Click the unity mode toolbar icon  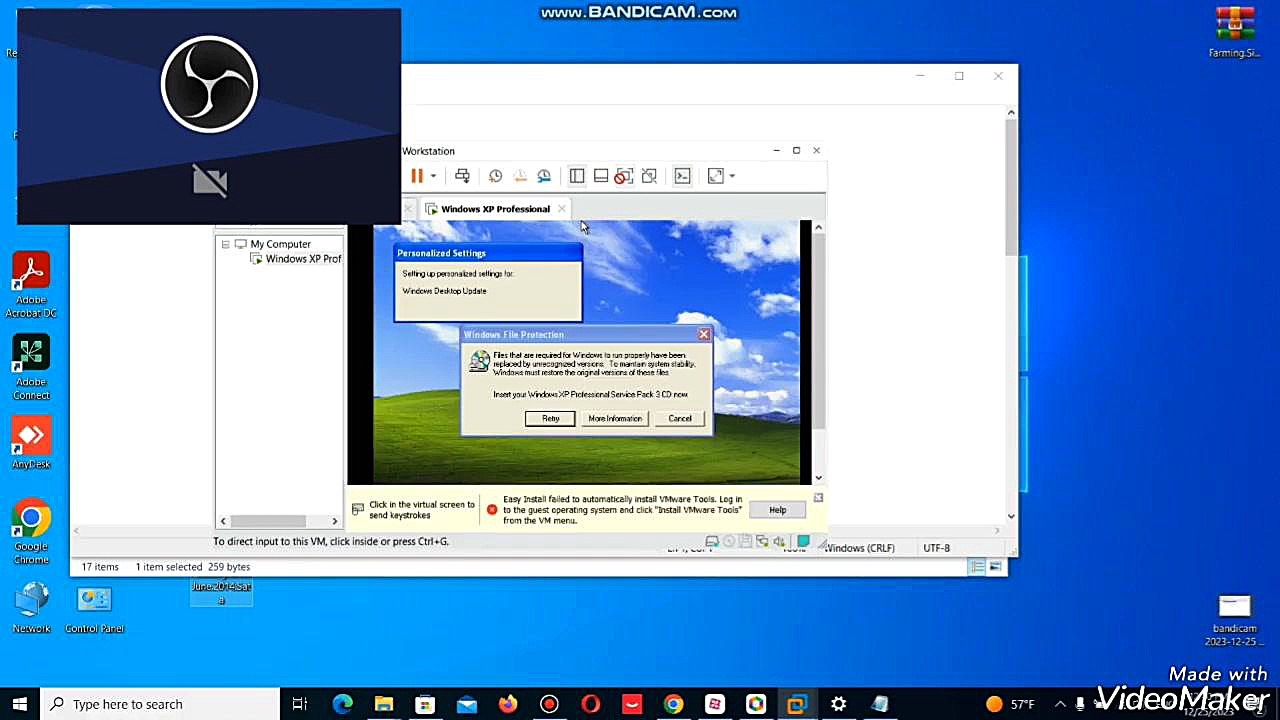click(x=649, y=176)
